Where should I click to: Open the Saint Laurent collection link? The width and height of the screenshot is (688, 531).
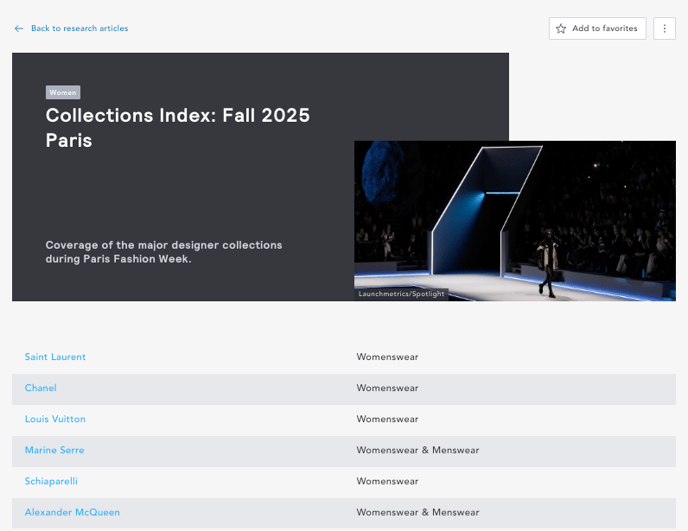(55, 357)
